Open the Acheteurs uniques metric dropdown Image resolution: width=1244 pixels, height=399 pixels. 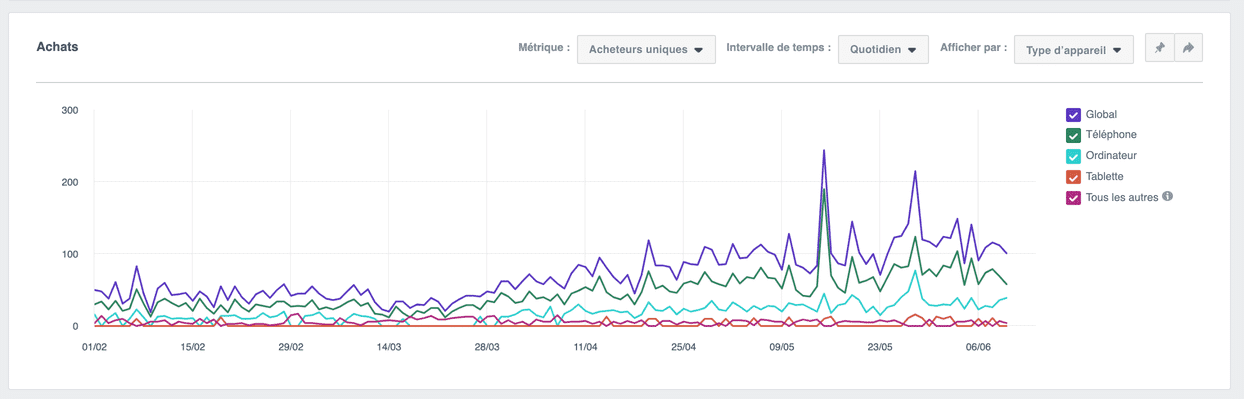(646, 49)
